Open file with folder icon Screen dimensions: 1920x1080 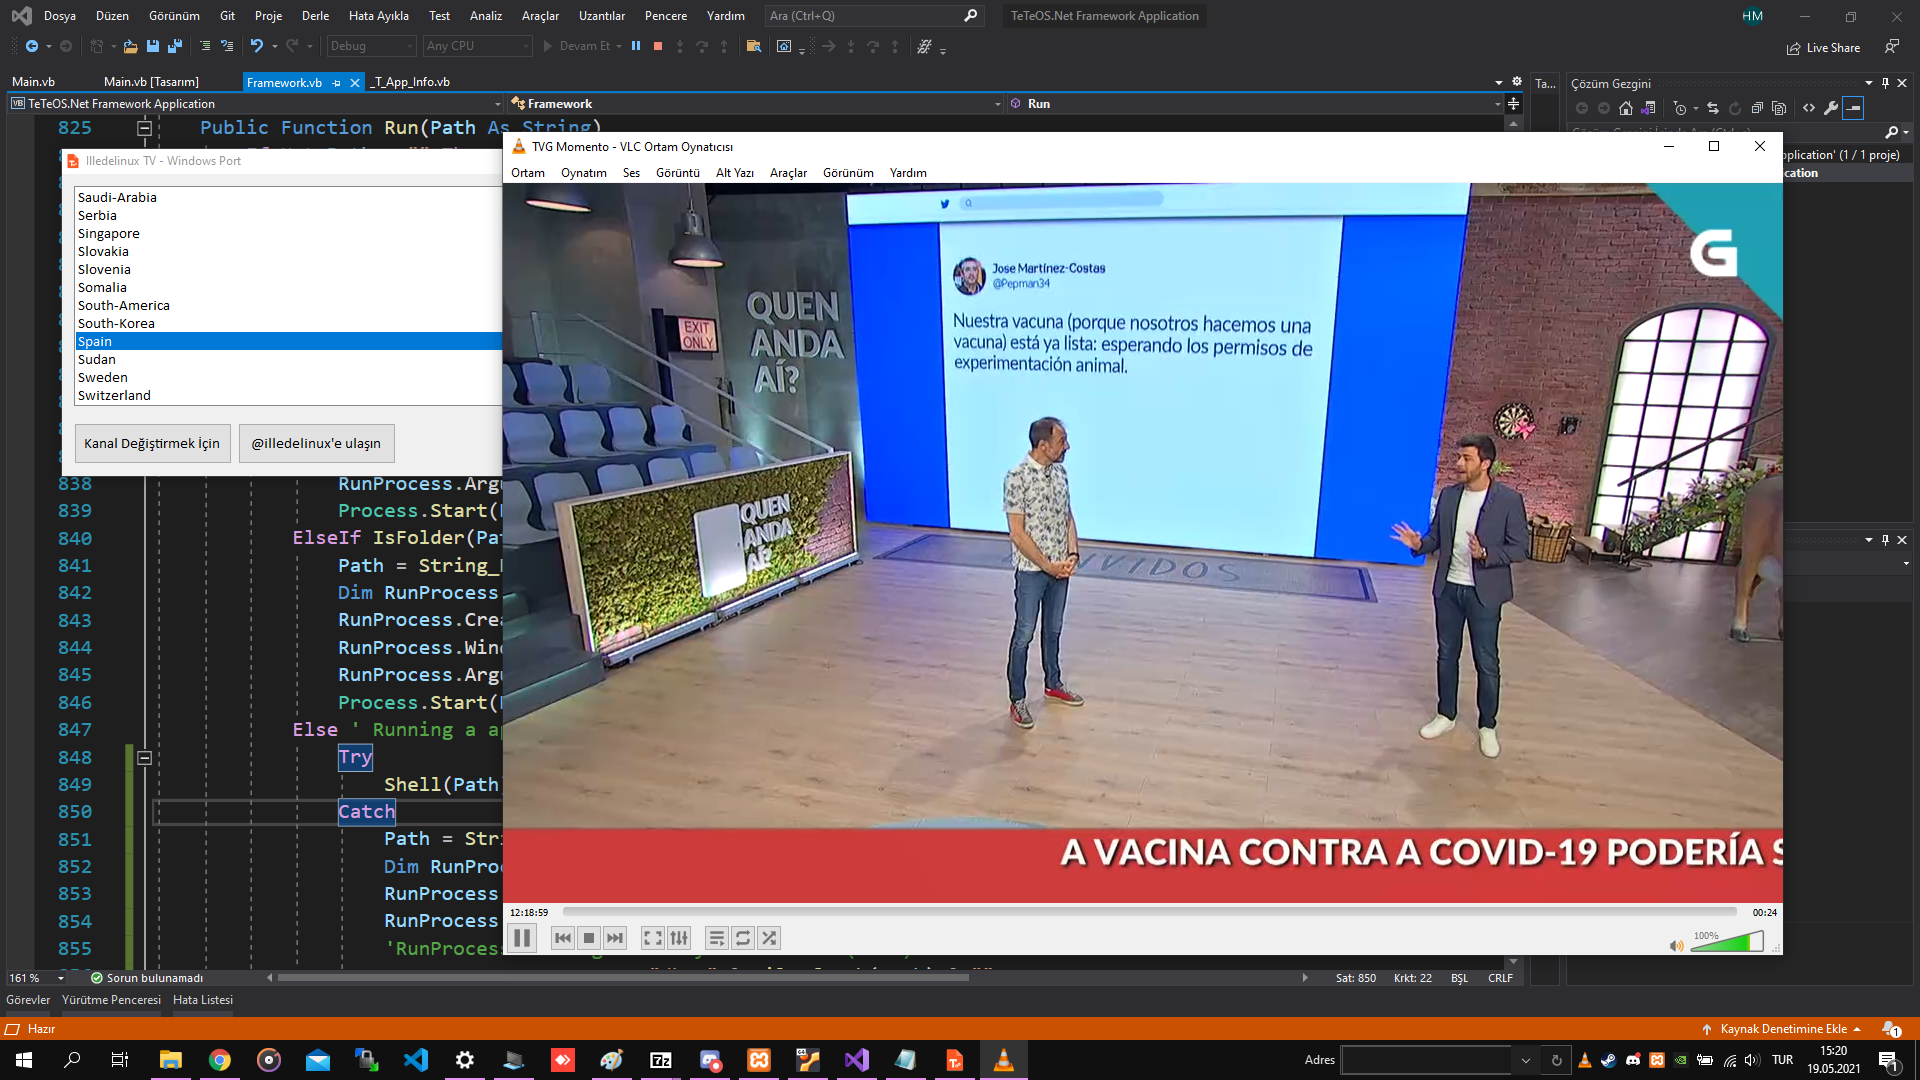130,46
